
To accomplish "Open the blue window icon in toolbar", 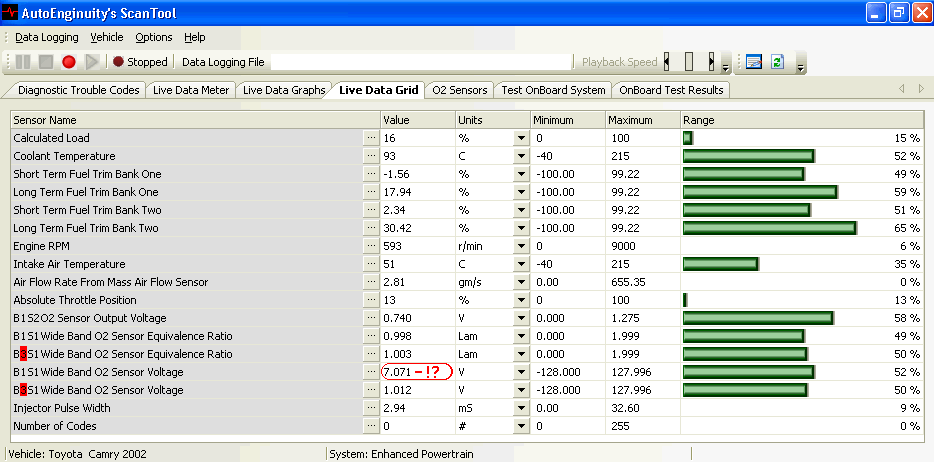I will pos(753,62).
